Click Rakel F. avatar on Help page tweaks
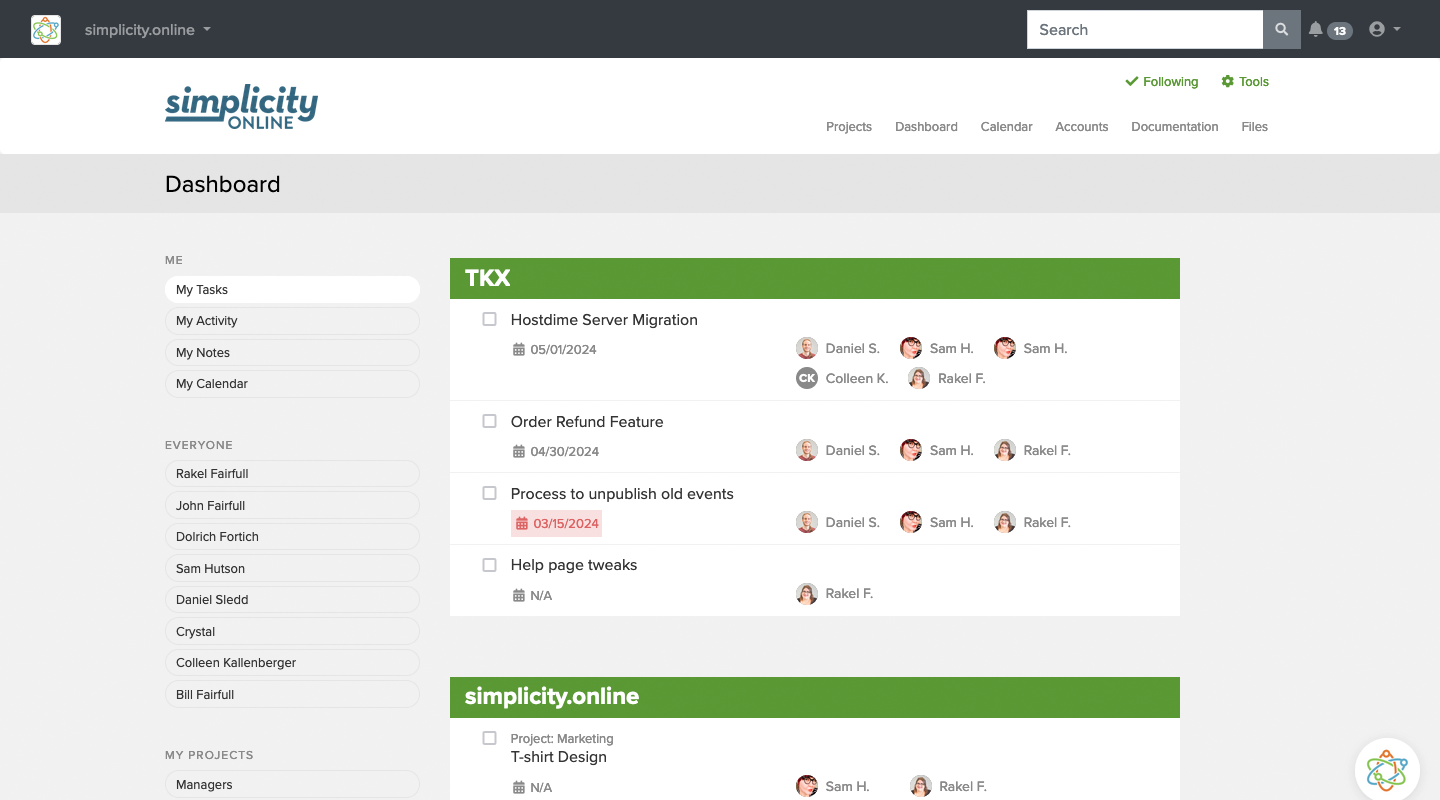Screen dimensions: 1440x800 pos(807,594)
